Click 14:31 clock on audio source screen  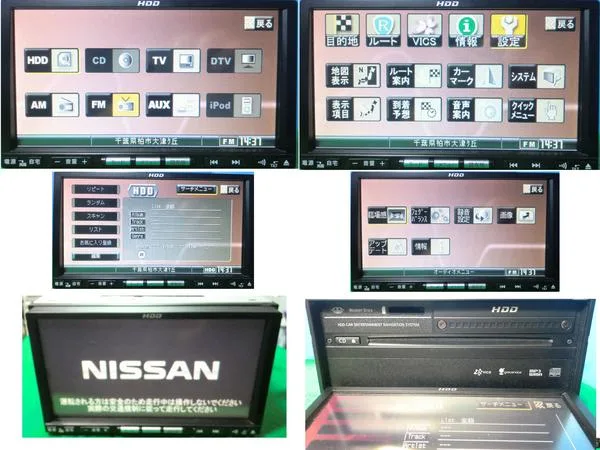point(250,142)
